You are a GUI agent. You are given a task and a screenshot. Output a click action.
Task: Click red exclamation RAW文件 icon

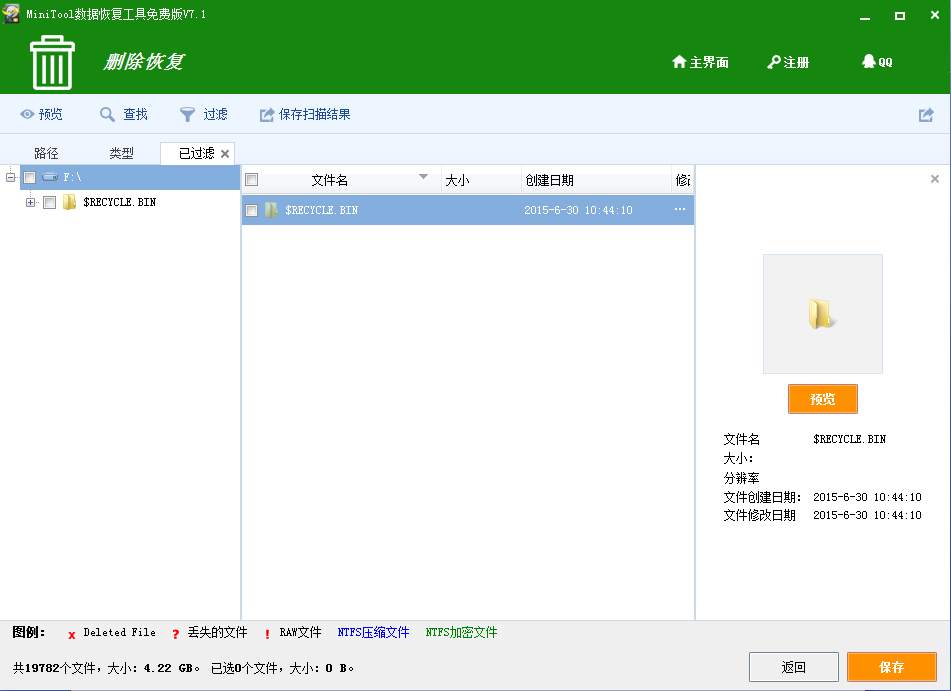(267, 634)
